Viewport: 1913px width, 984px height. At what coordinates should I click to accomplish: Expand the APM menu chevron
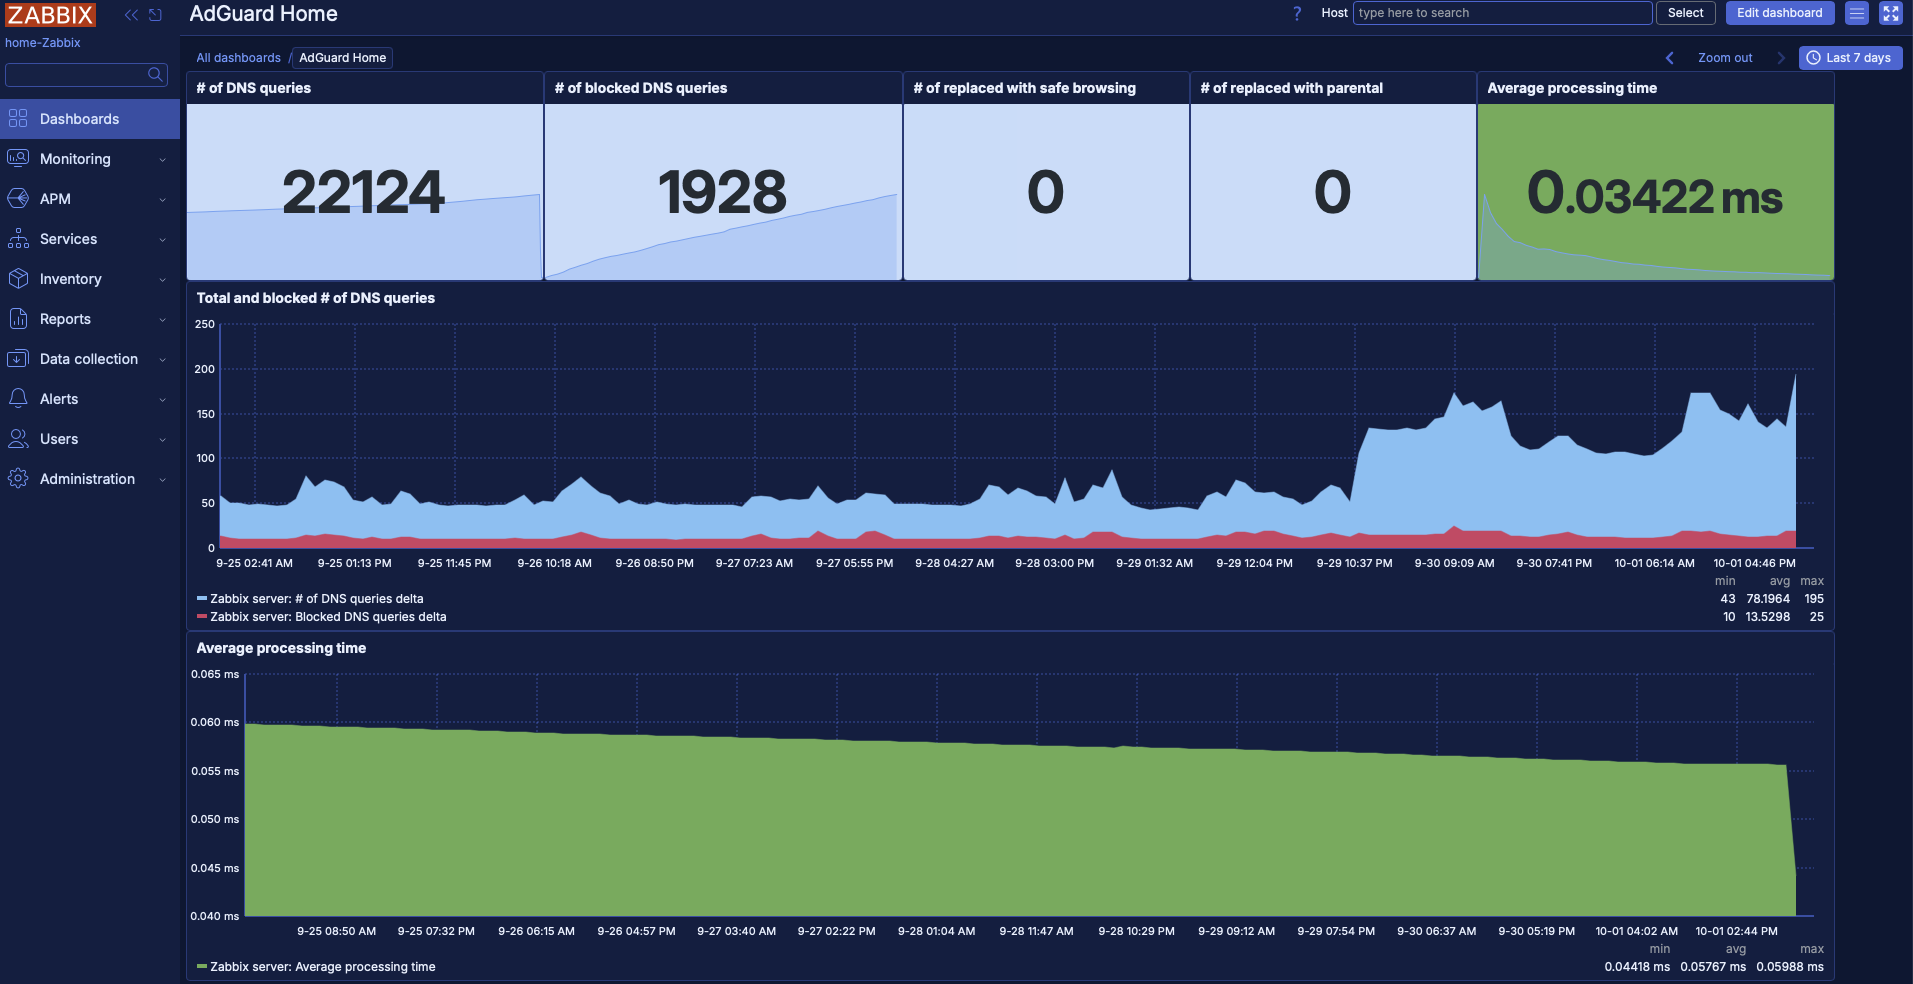162,200
